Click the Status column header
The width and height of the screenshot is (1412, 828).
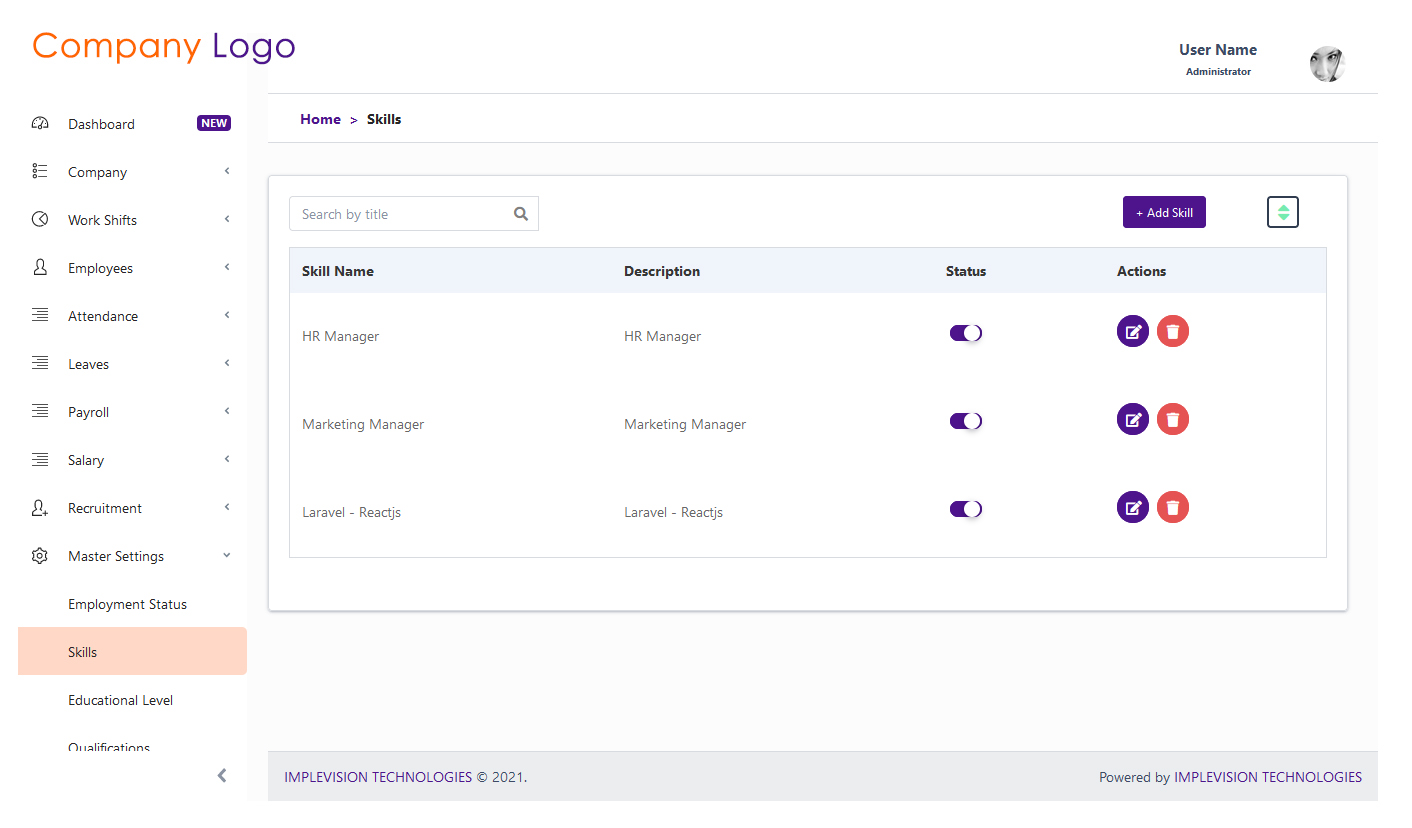point(966,271)
